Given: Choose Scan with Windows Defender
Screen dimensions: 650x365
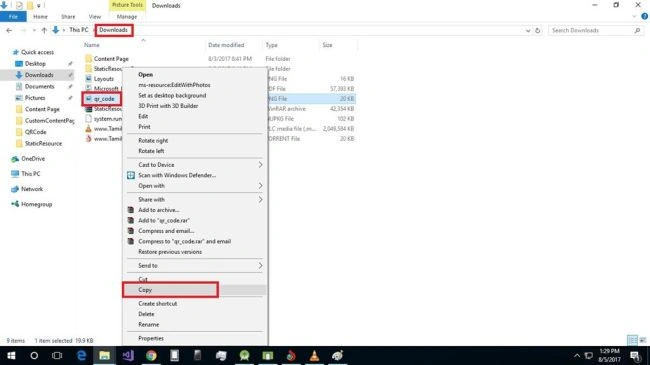Looking at the screenshot, I should tap(177, 175).
